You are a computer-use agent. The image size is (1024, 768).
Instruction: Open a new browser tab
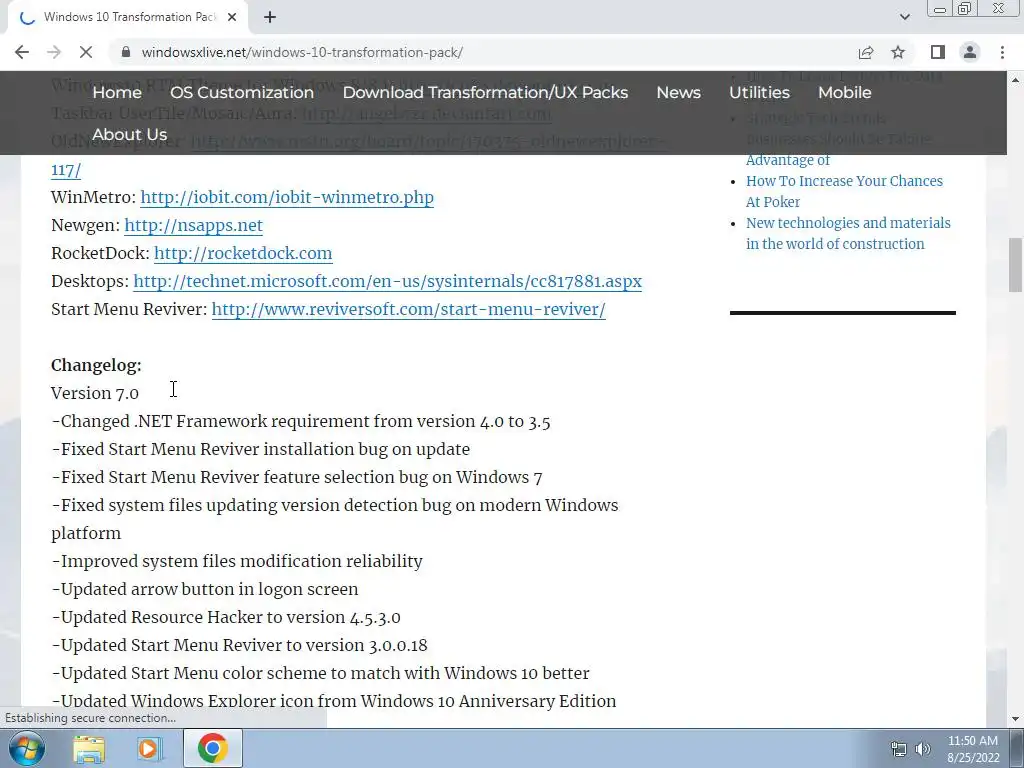coord(270,17)
